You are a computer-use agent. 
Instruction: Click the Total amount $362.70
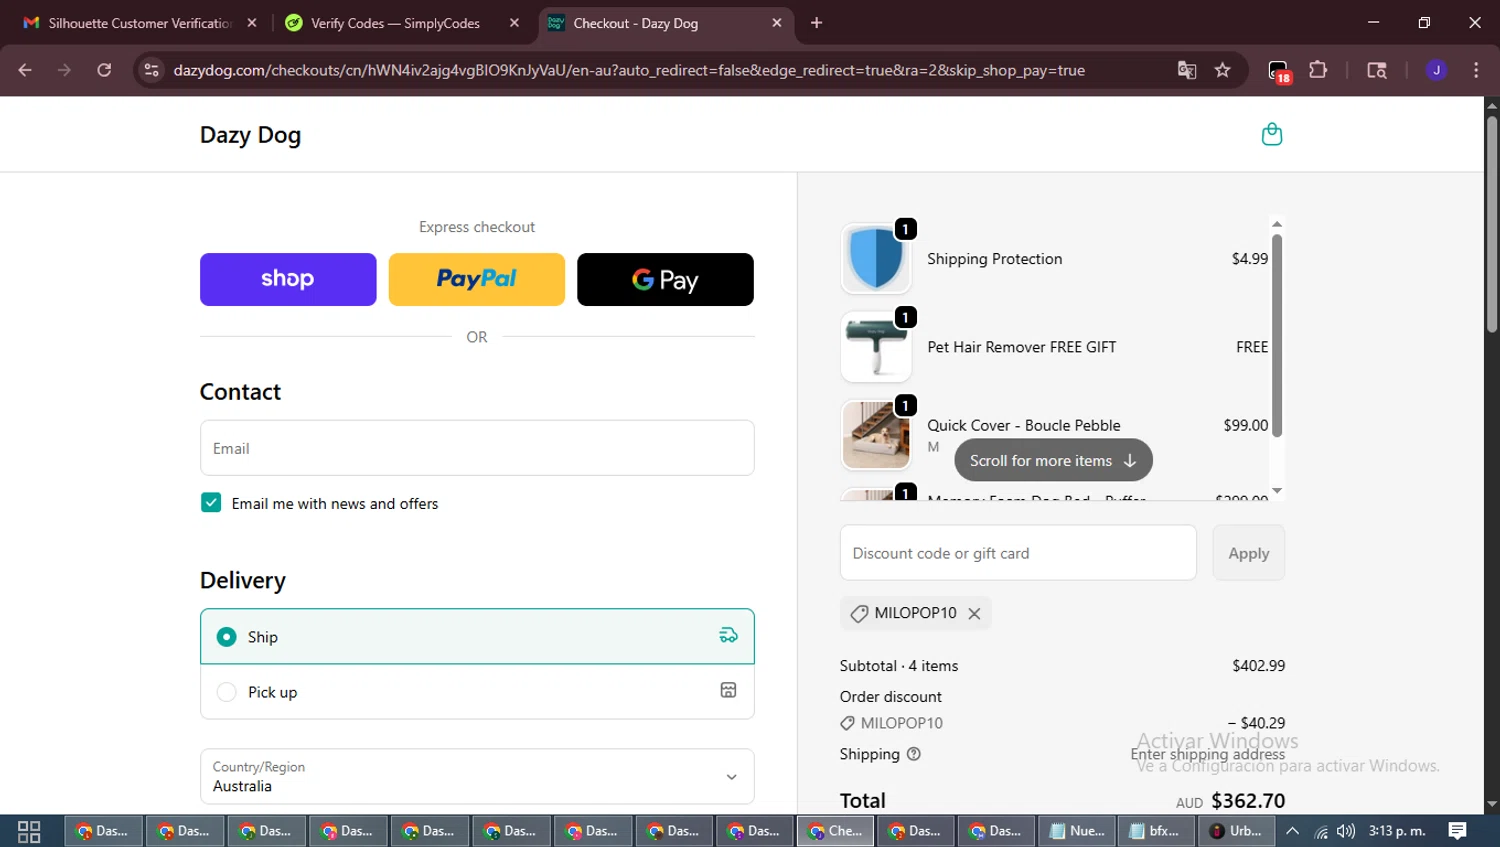(1247, 801)
